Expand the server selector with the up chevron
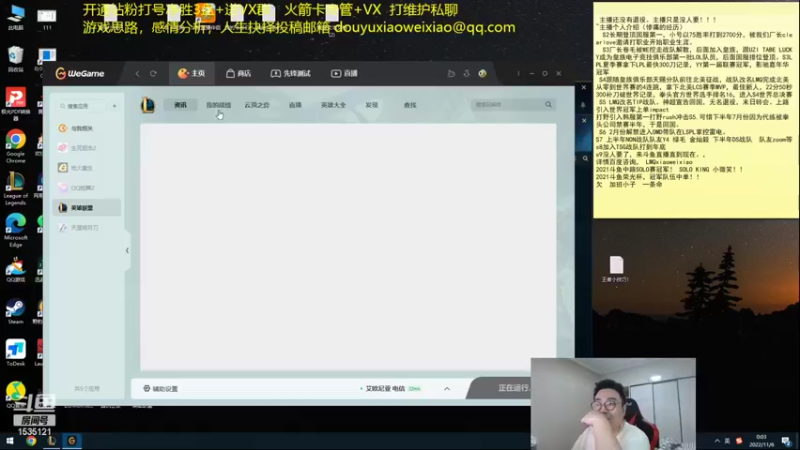800x450 pixels. click(x=447, y=389)
